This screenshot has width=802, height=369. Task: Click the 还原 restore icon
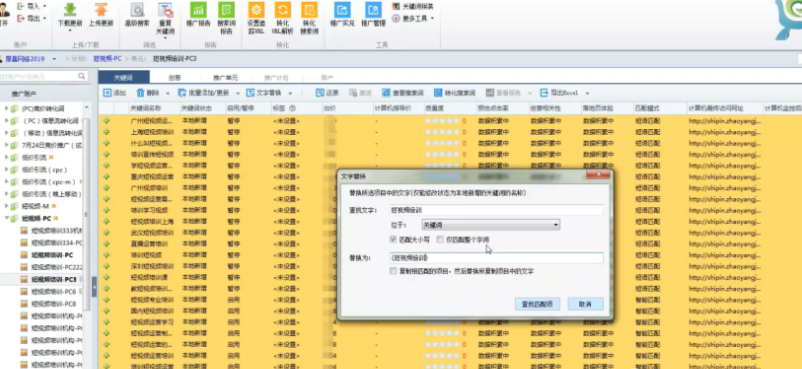click(x=320, y=93)
